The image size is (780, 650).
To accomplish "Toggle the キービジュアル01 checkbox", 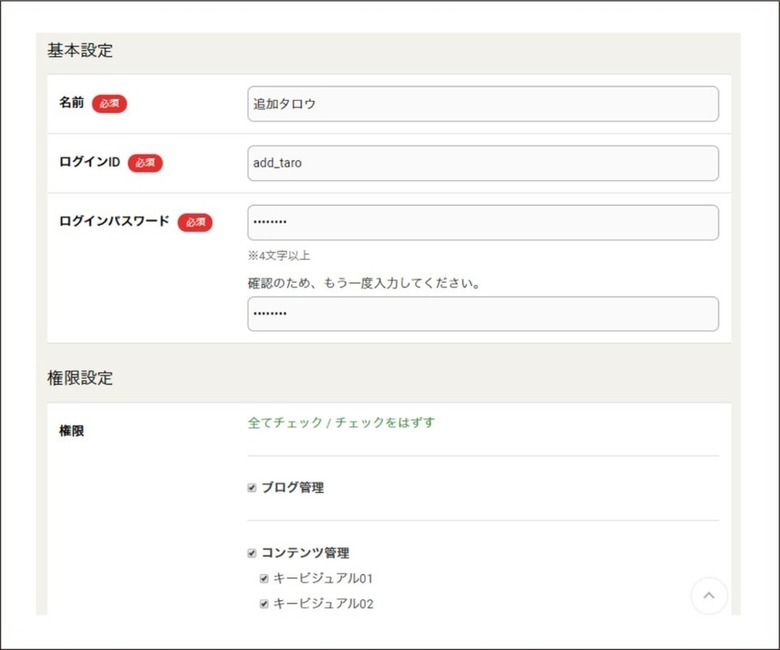I will [x=264, y=578].
